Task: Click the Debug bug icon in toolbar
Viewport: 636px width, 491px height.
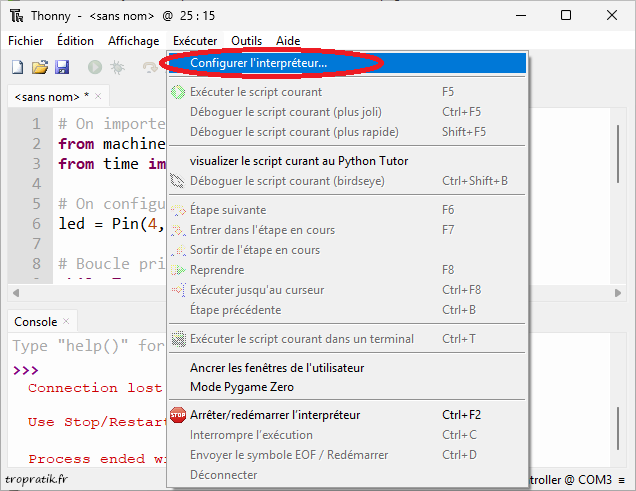Action: tap(118, 67)
